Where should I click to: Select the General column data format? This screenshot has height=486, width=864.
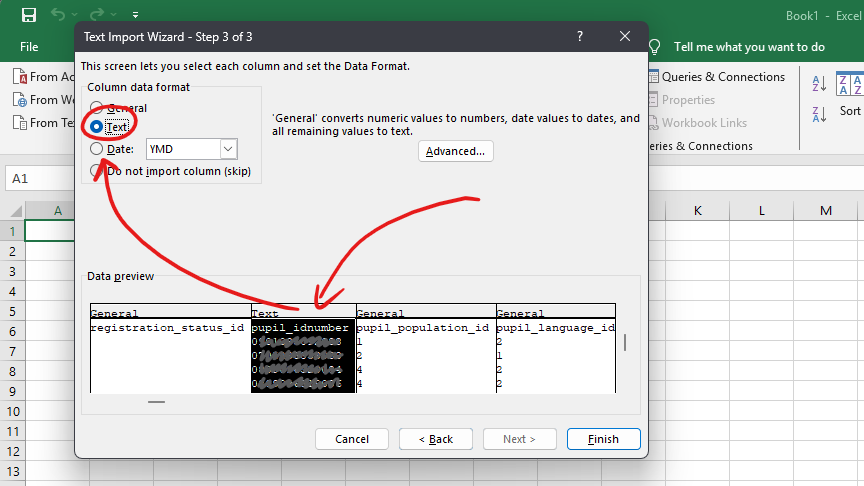click(96, 108)
